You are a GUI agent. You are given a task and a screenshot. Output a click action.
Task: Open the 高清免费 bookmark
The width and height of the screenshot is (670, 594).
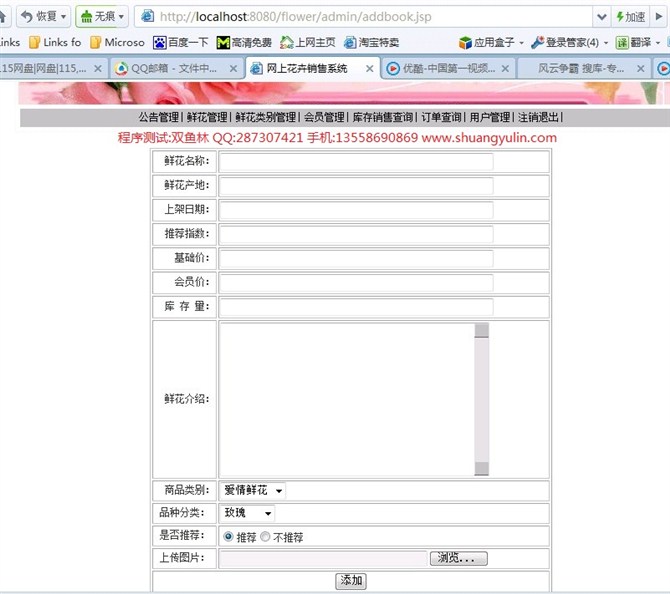pos(244,42)
